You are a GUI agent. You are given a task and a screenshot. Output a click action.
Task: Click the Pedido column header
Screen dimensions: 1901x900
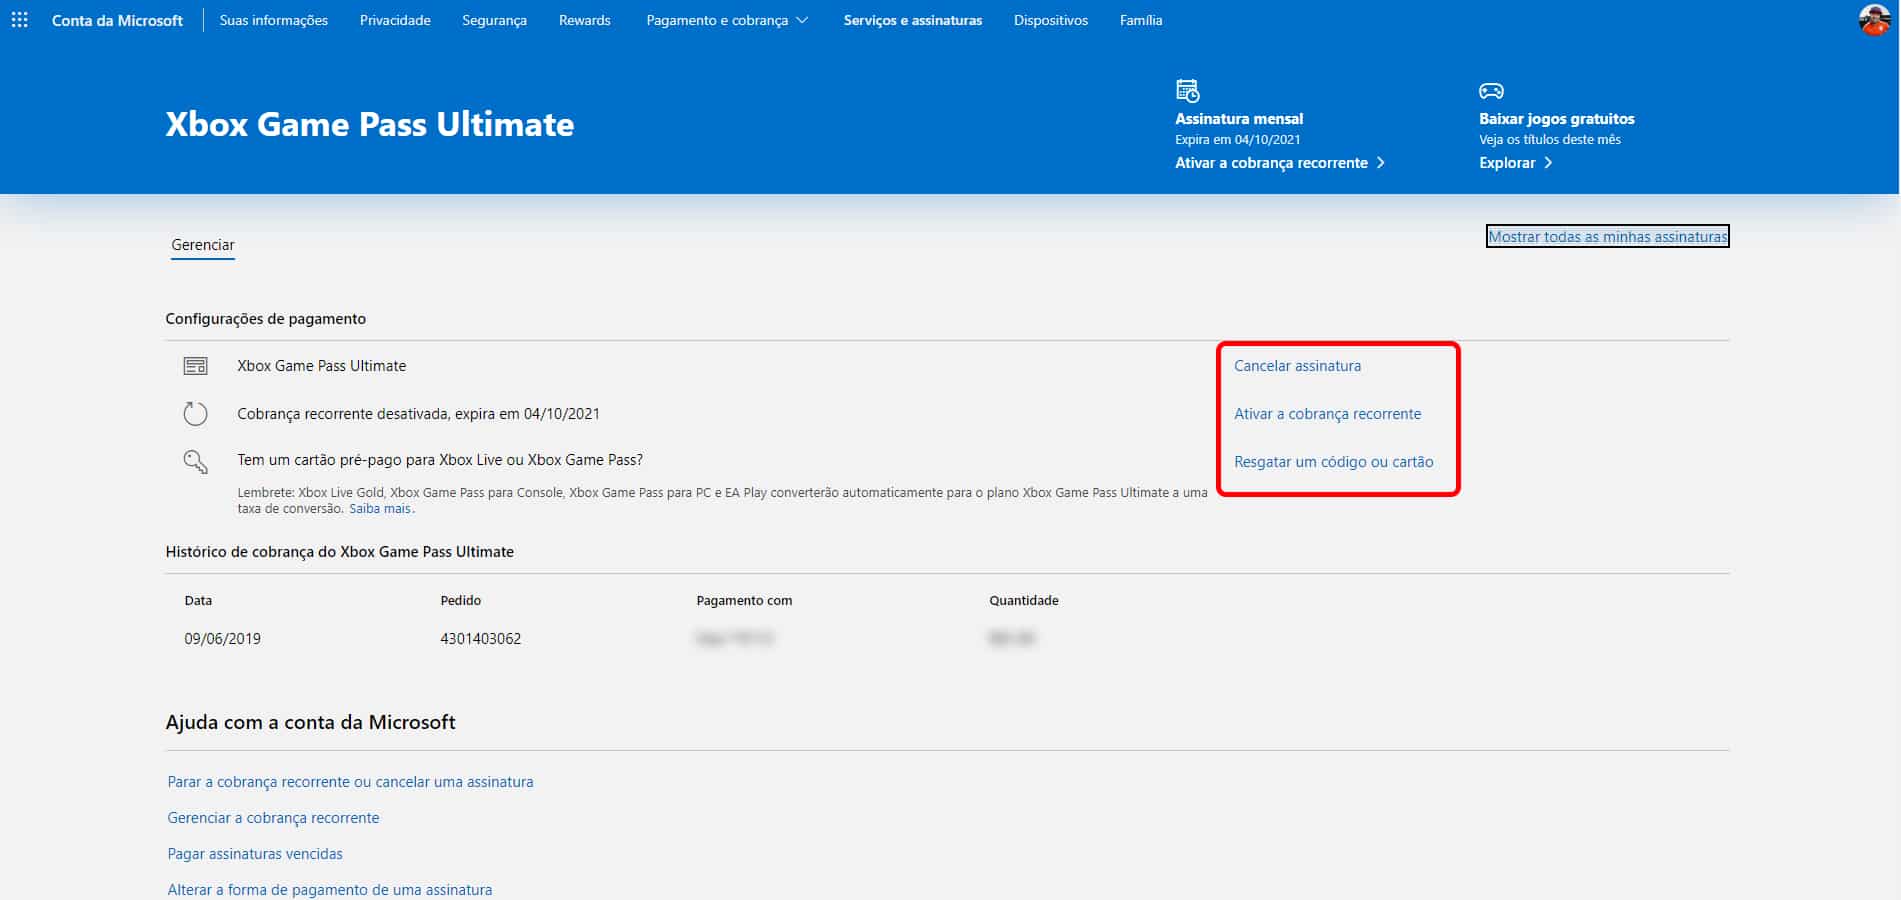point(461,601)
